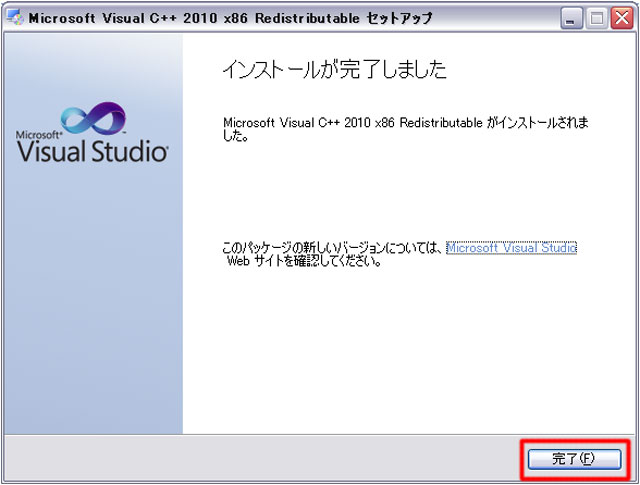The width and height of the screenshot is (640, 485).
Task: Click the text Web サイトを確認してください
Action: point(304,261)
